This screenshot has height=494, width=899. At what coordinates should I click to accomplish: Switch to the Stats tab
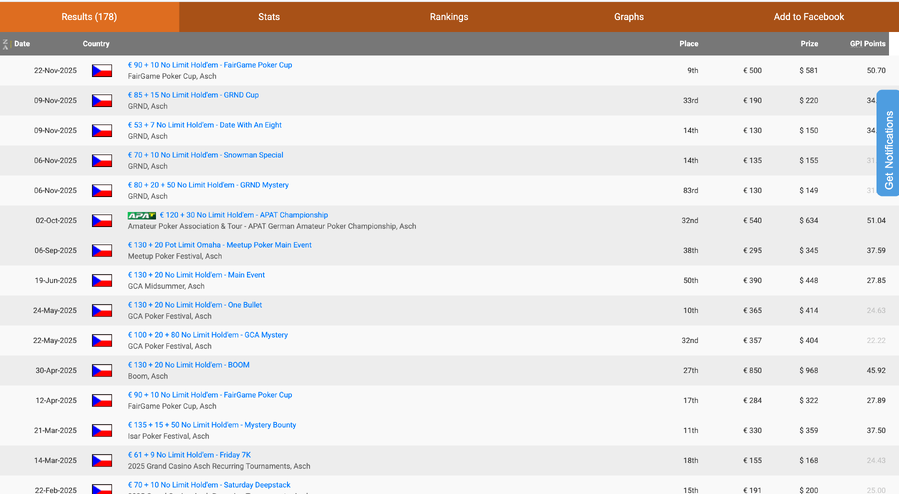tap(269, 17)
